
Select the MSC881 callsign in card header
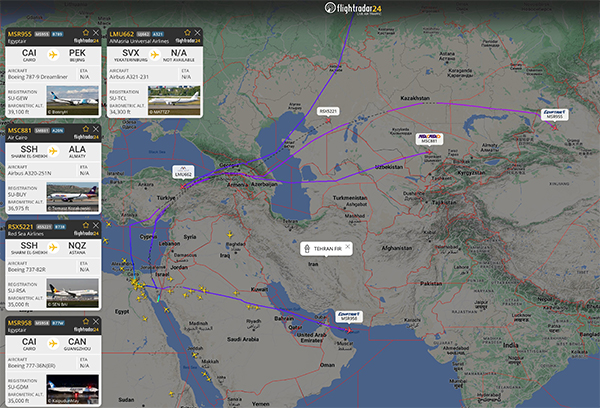coord(20,131)
